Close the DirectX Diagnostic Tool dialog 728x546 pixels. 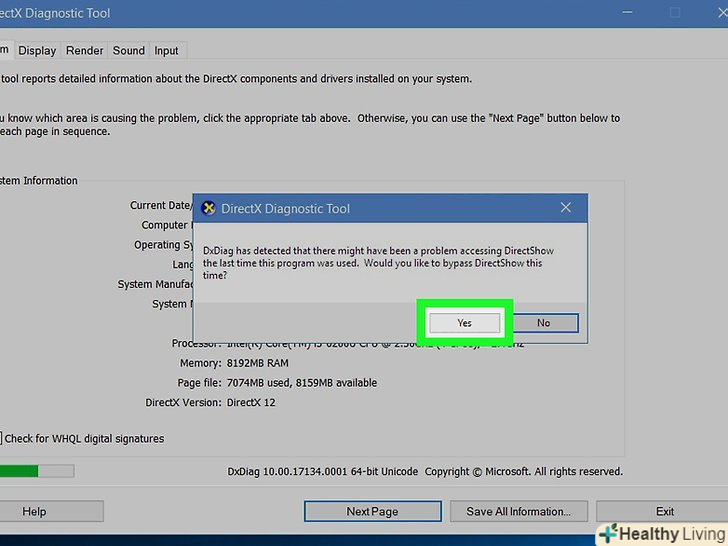(x=566, y=208)
